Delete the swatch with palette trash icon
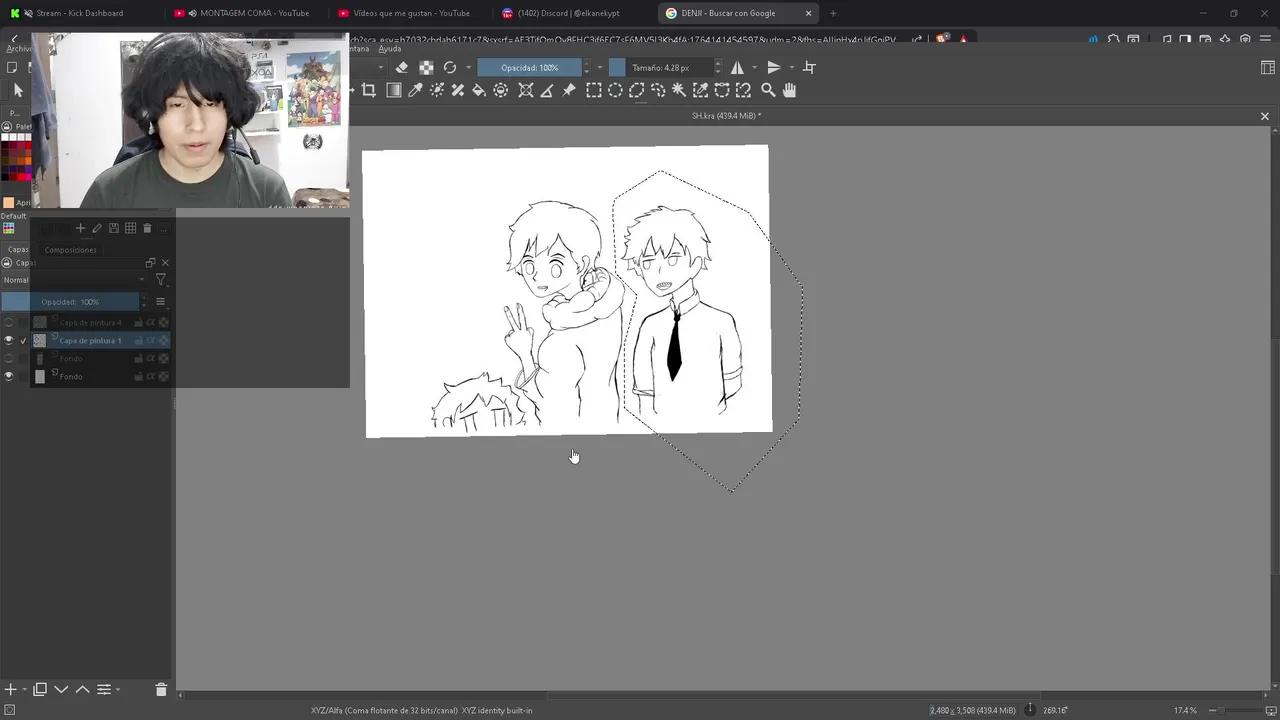Screen dimensions: 1280x720 click(x=147, y=228)
